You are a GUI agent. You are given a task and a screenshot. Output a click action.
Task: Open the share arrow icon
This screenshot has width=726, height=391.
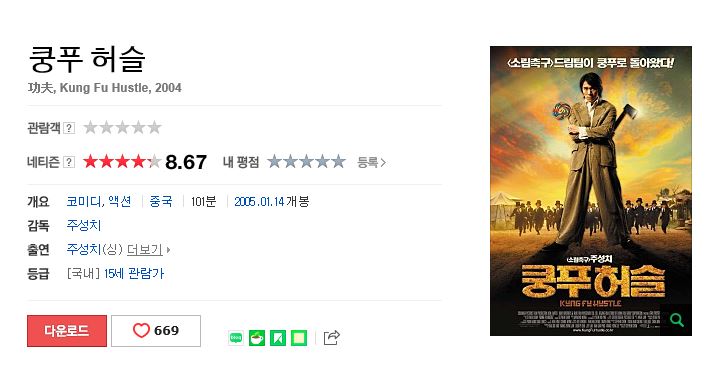click(x=332, y=338)
